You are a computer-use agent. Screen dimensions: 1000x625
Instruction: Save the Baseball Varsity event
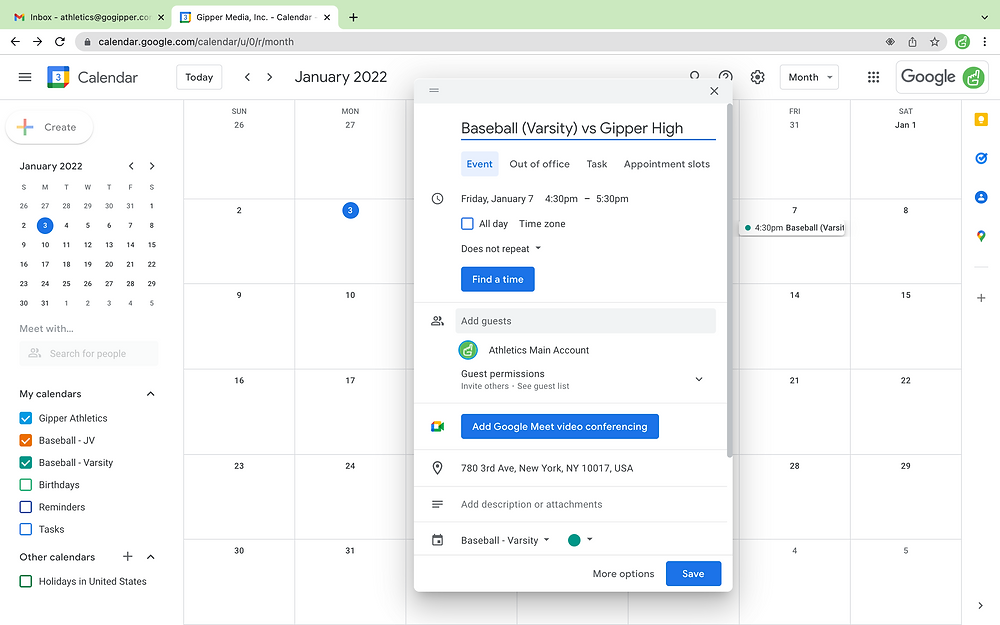(693, 574)
